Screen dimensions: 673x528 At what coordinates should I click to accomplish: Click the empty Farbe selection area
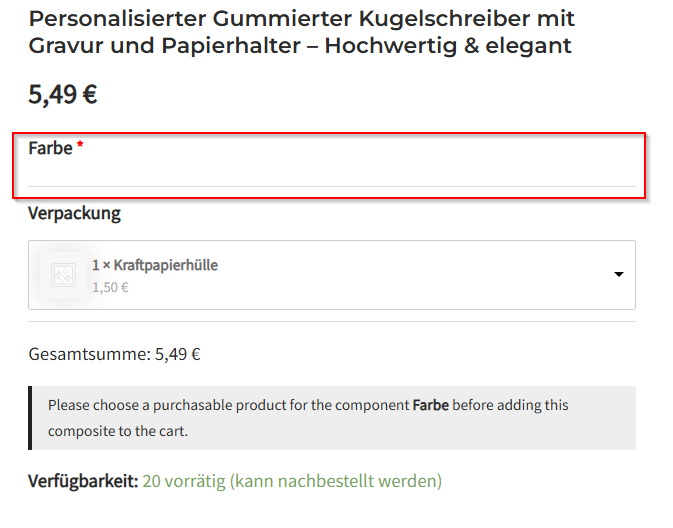(332, 173)
